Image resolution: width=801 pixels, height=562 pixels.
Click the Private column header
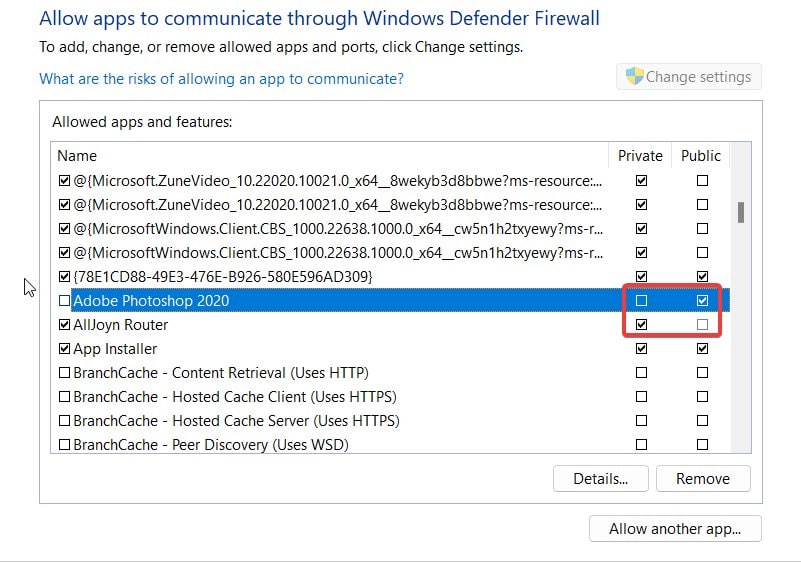[640, 156]
